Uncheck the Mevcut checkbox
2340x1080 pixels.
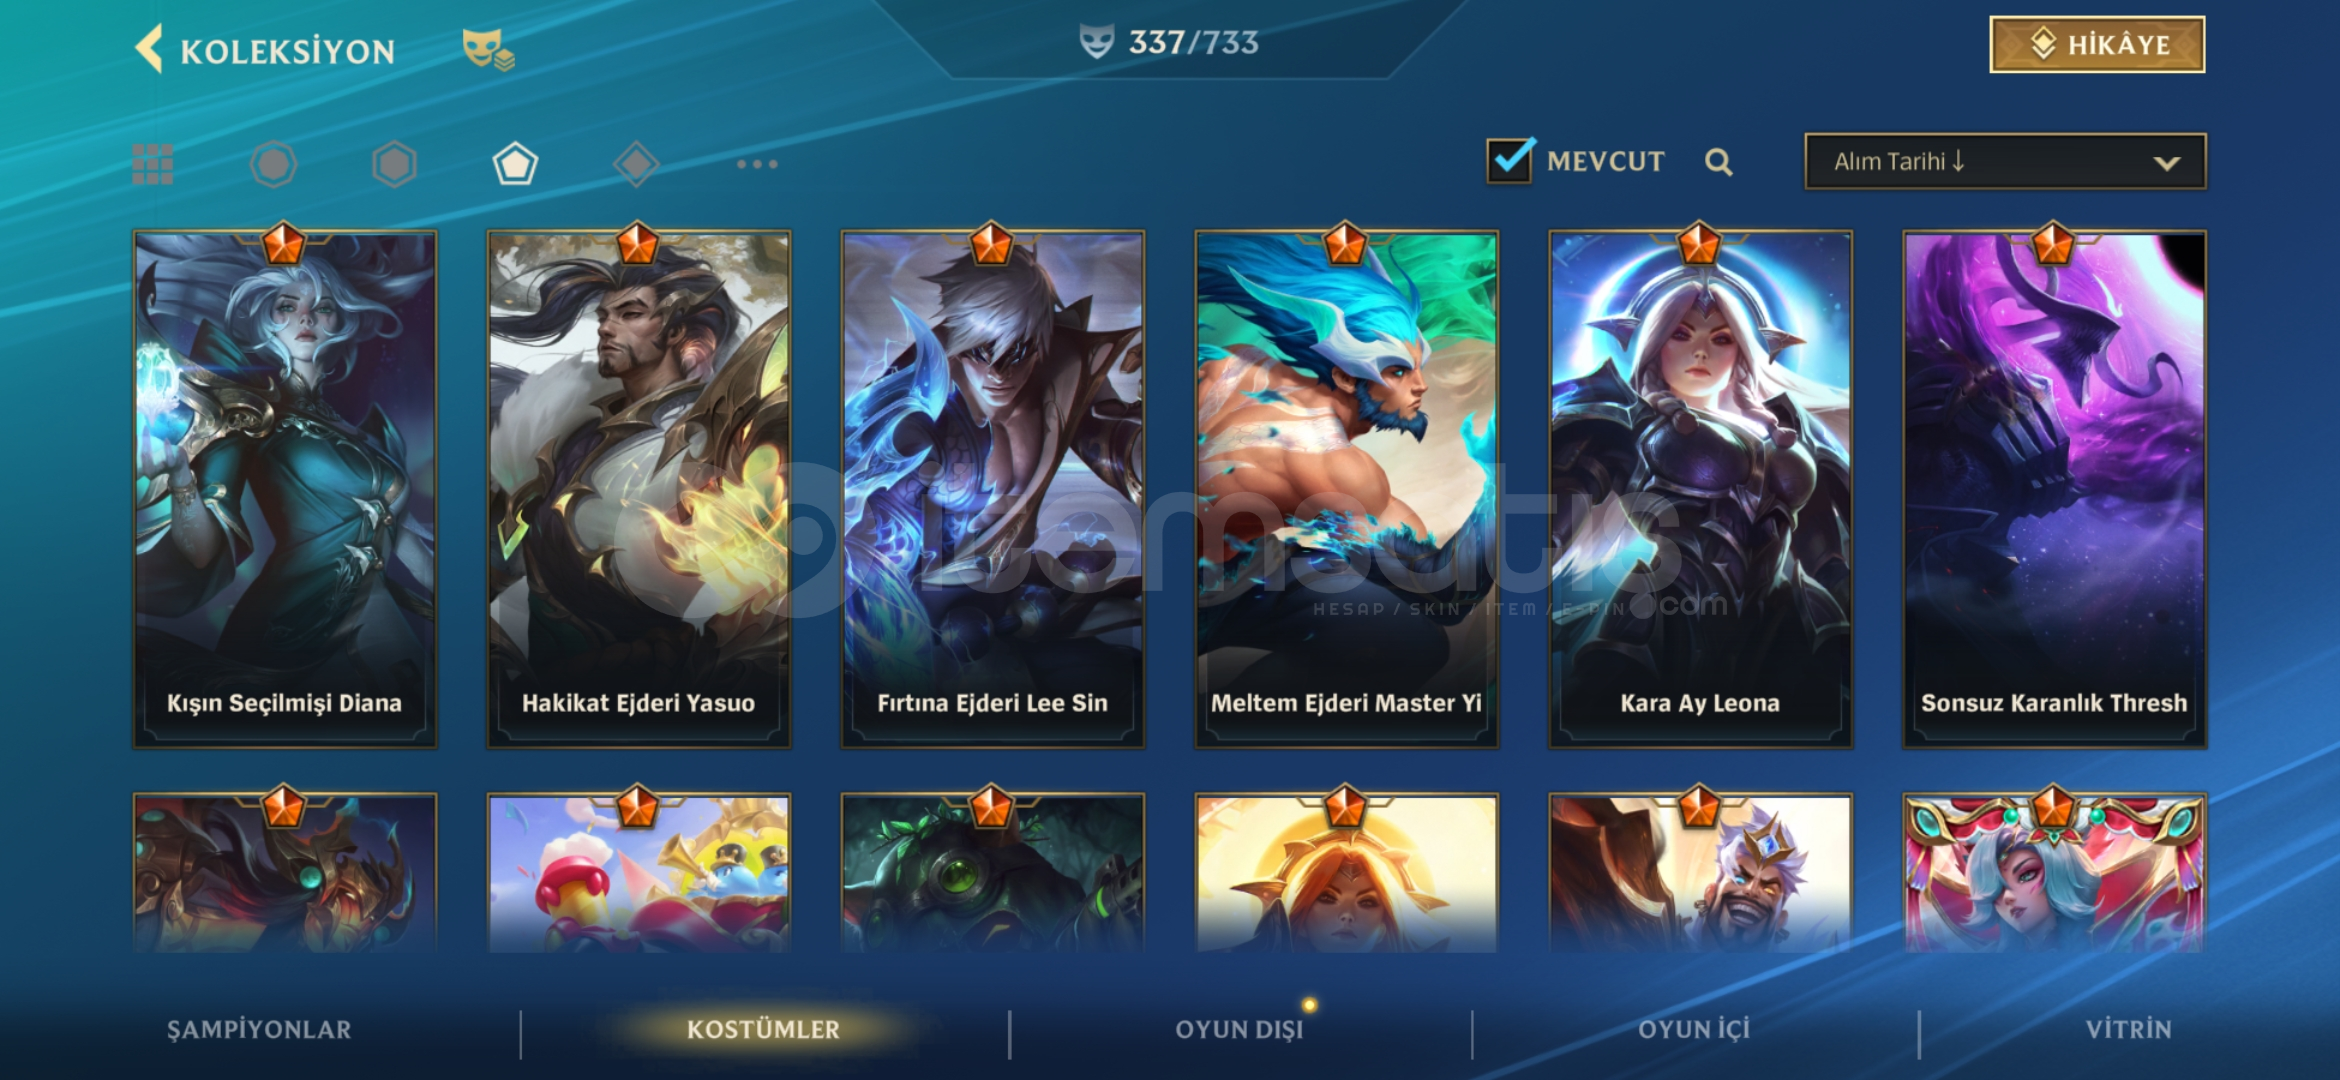tap(1510, 160)
